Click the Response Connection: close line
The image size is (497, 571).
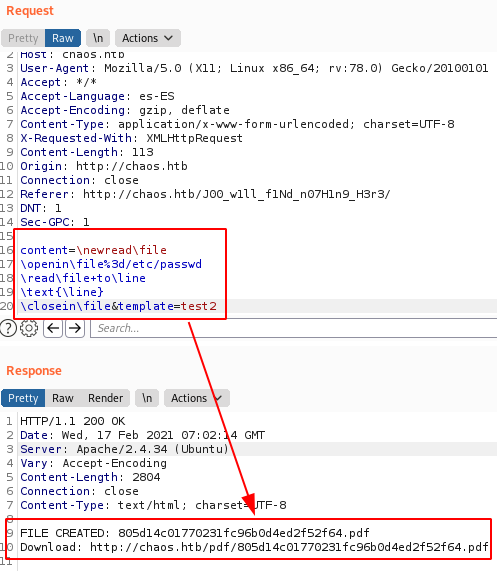(x=79, y=491)
